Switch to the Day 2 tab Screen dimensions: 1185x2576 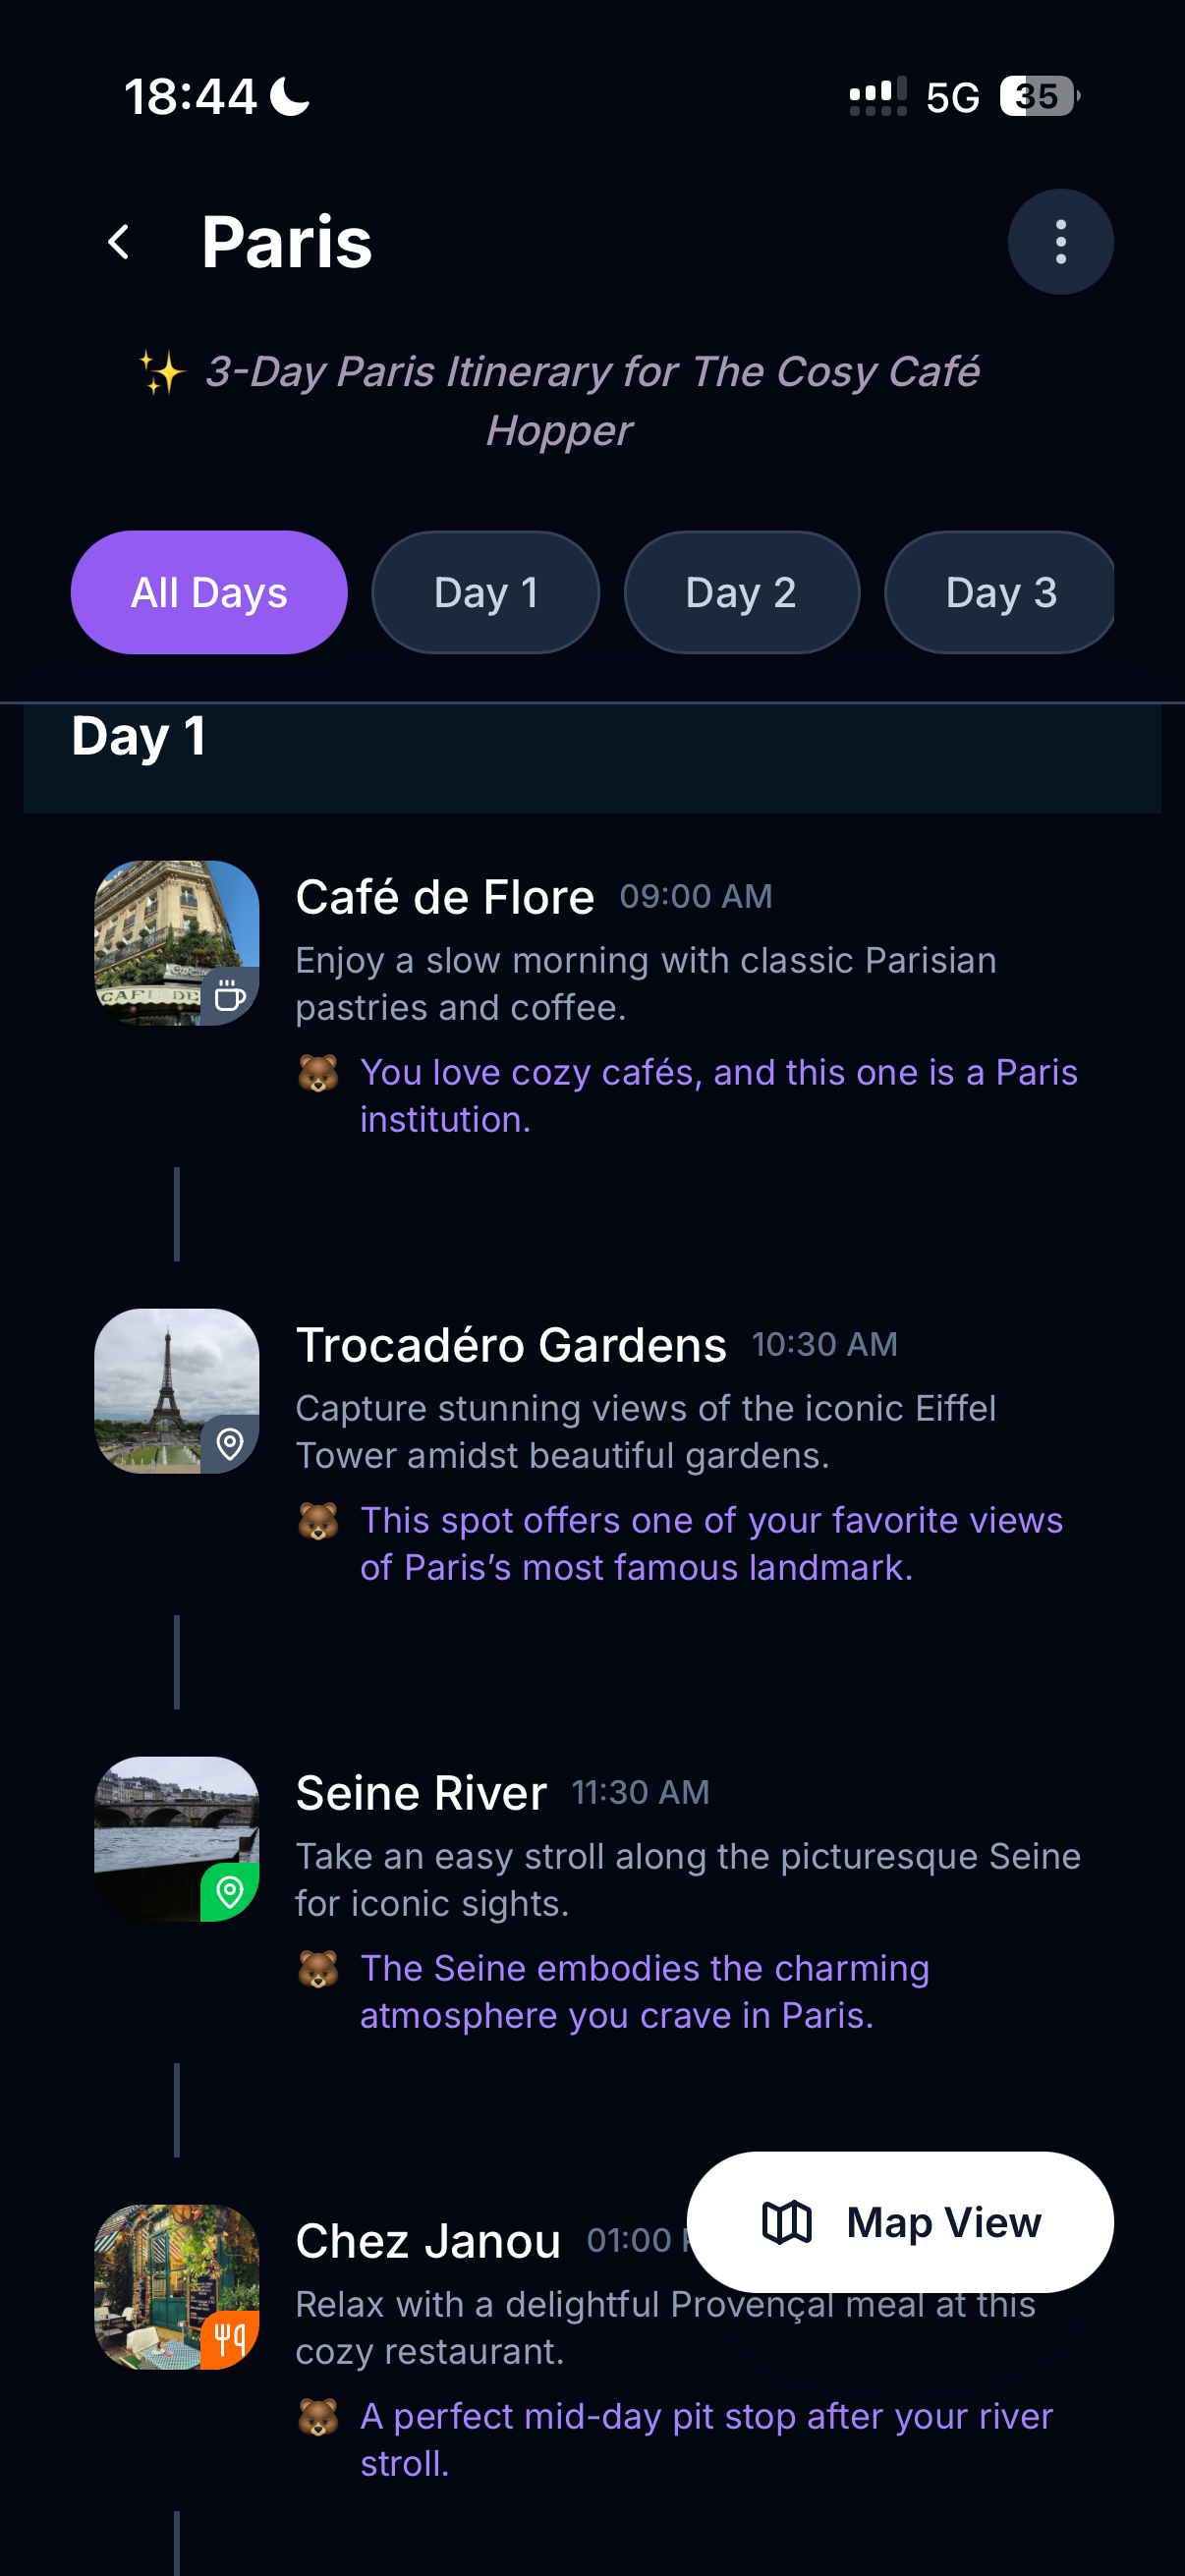pyautogui.click(x=741, y=592)
